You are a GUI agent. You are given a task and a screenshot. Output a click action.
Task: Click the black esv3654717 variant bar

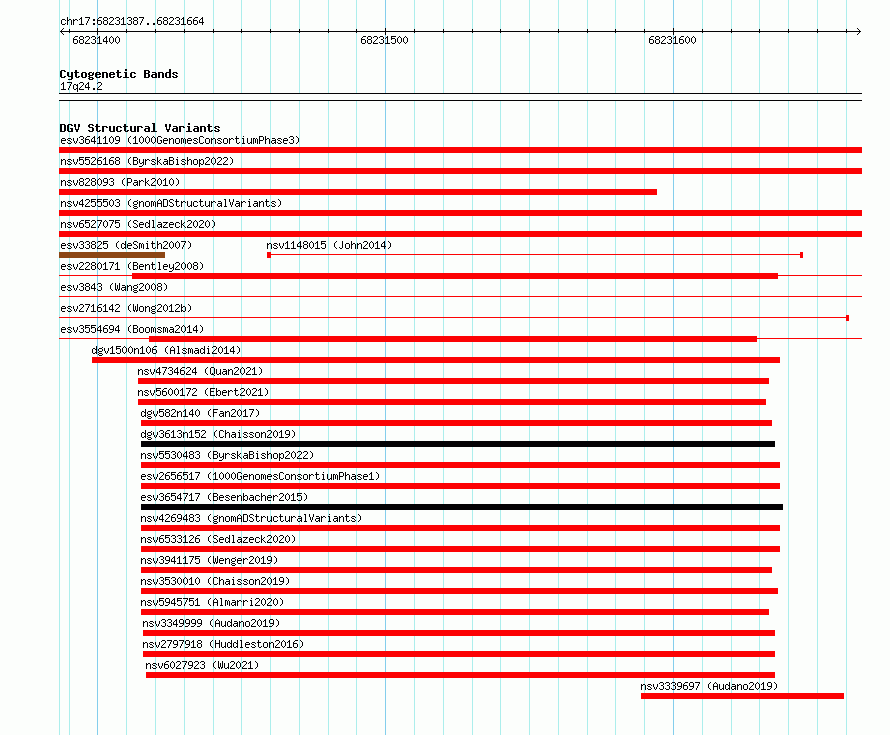pyautogui.click(x=462, y=507)
